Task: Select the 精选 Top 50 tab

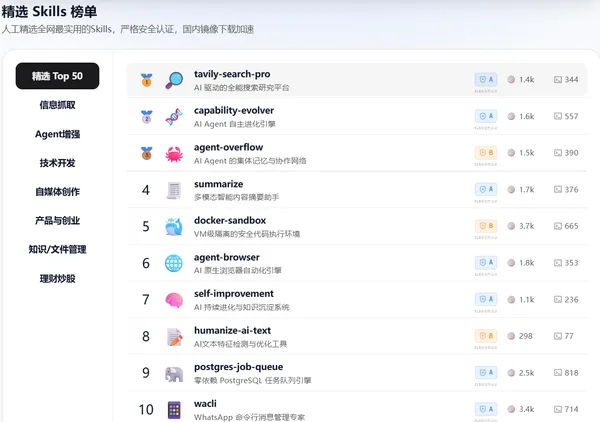Action: point(57,76)
